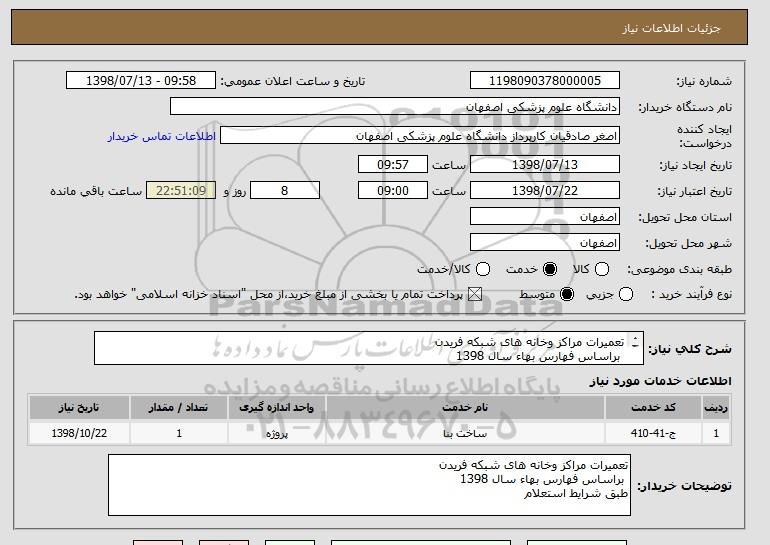Click the ساعت باقی مانده label
Image resolution: width=770 pixels, height=545 pixels.
96,191
